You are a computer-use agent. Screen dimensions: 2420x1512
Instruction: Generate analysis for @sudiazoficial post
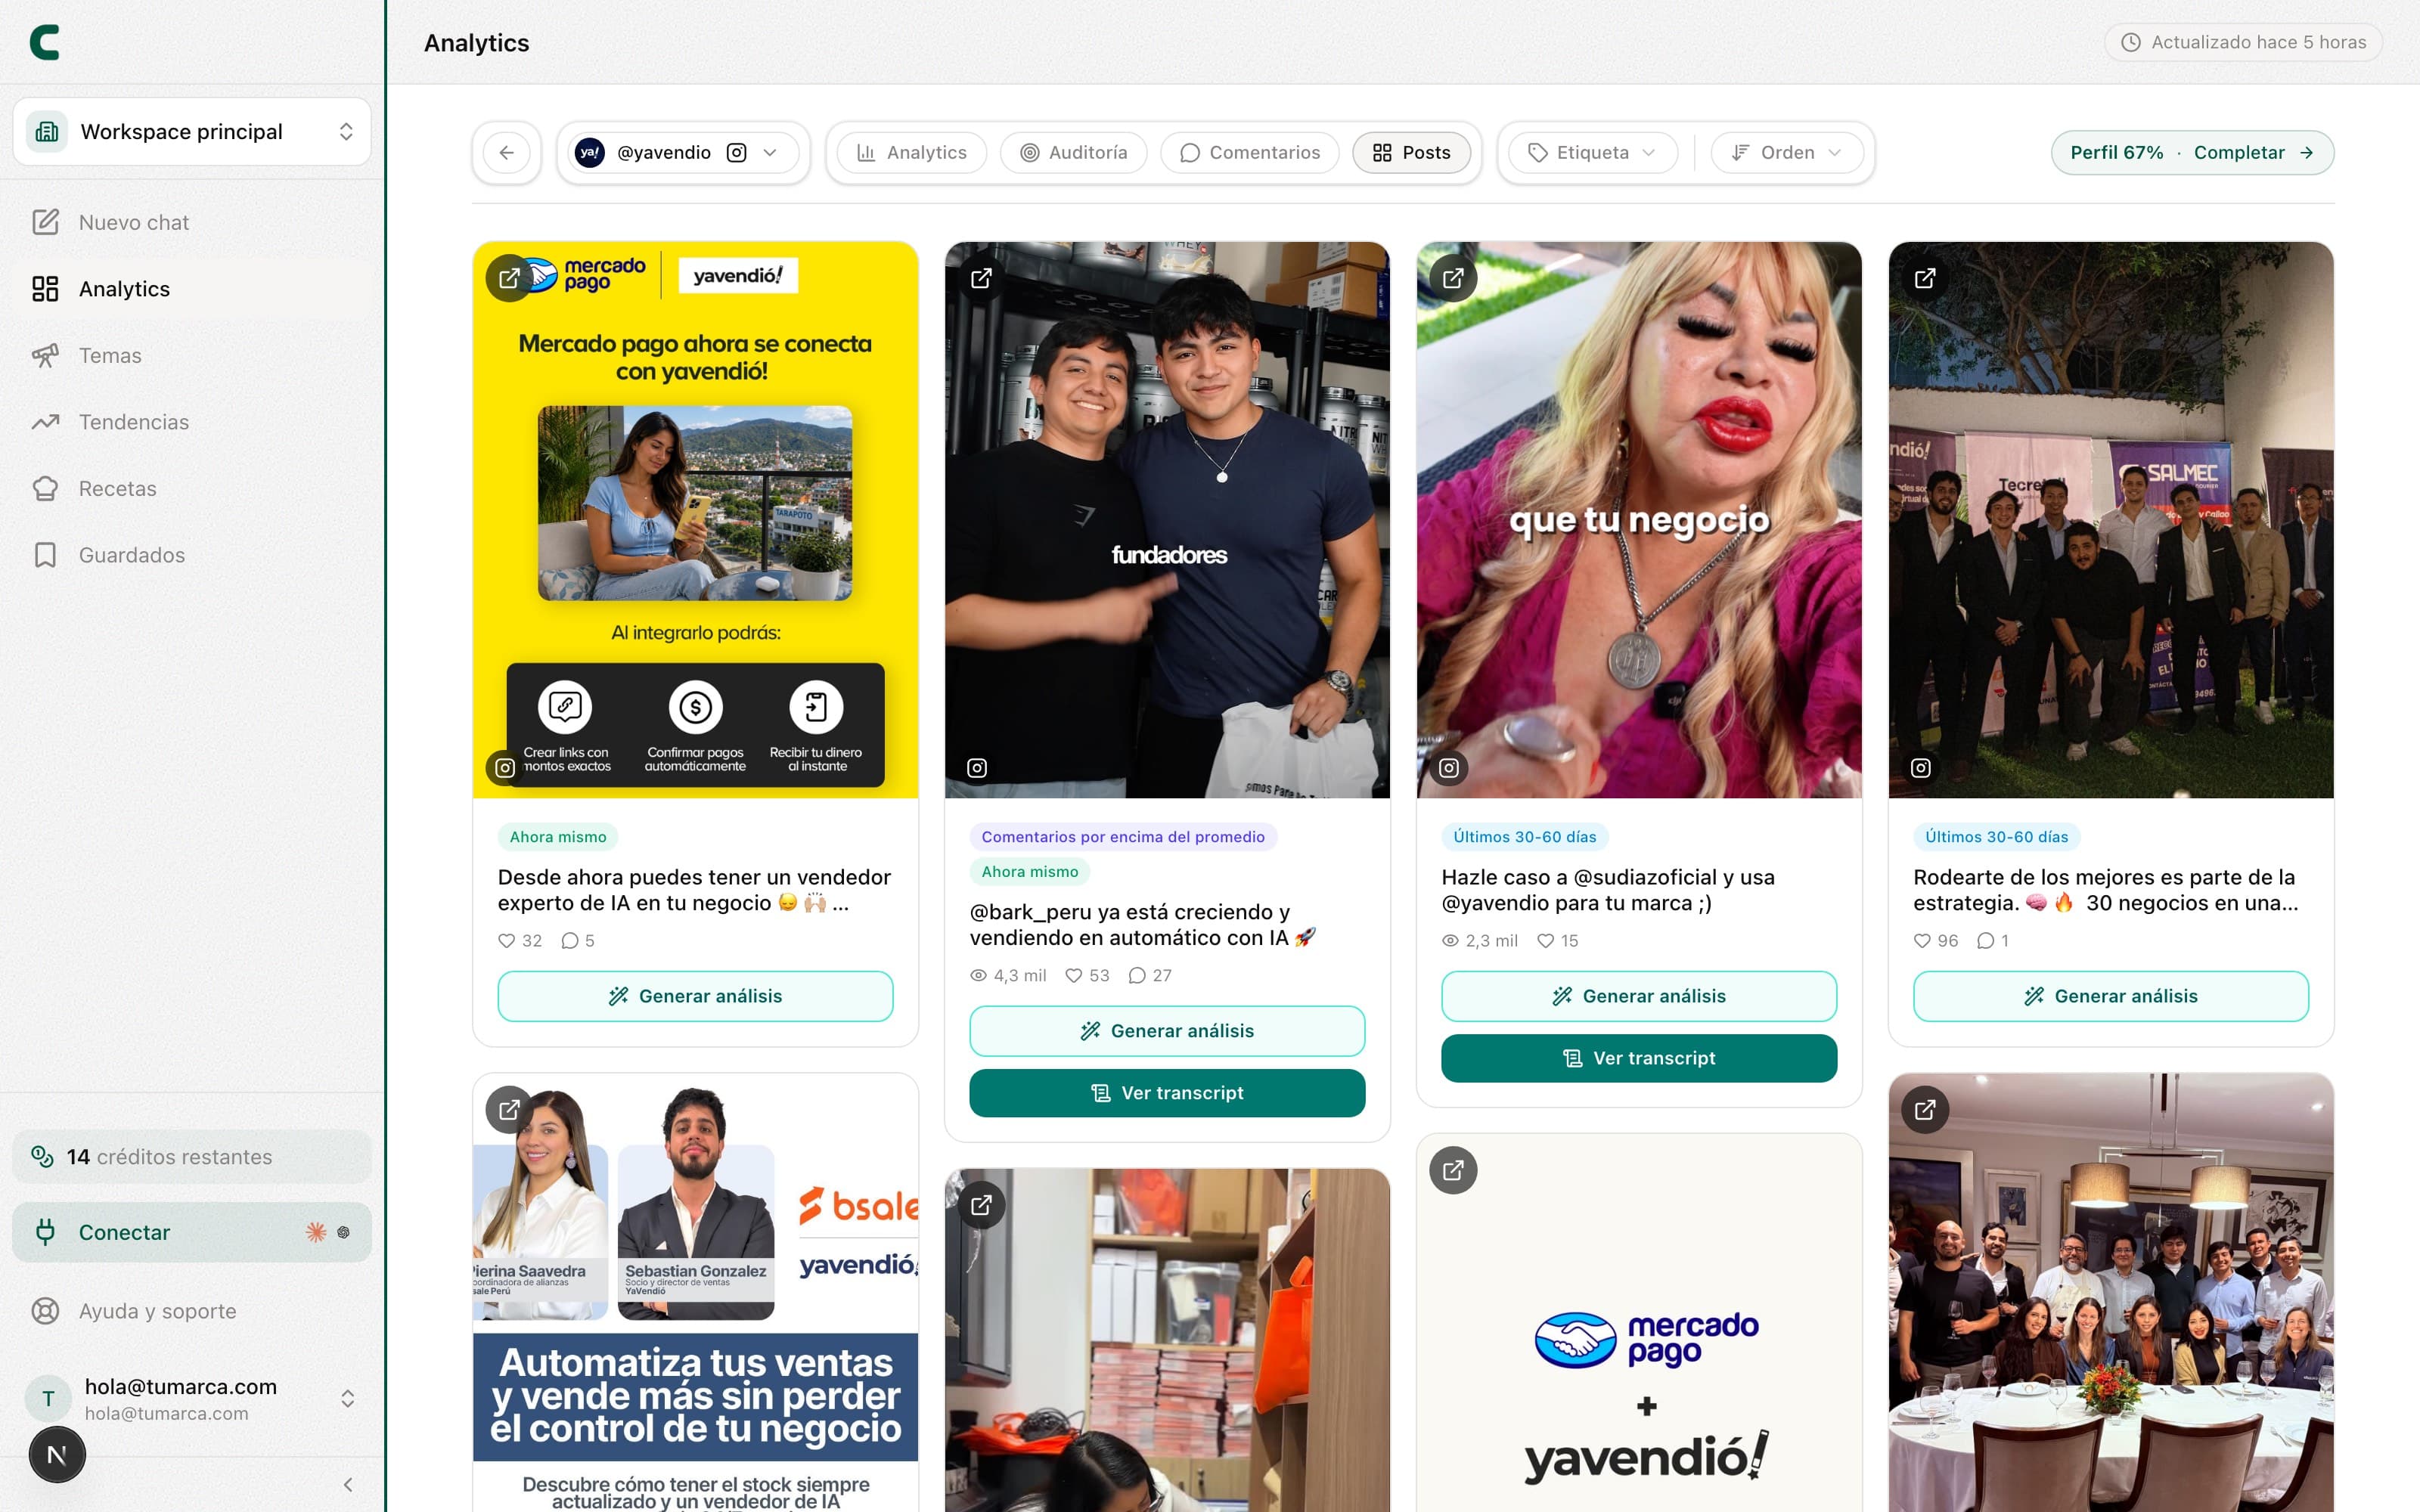point(1639,996)
